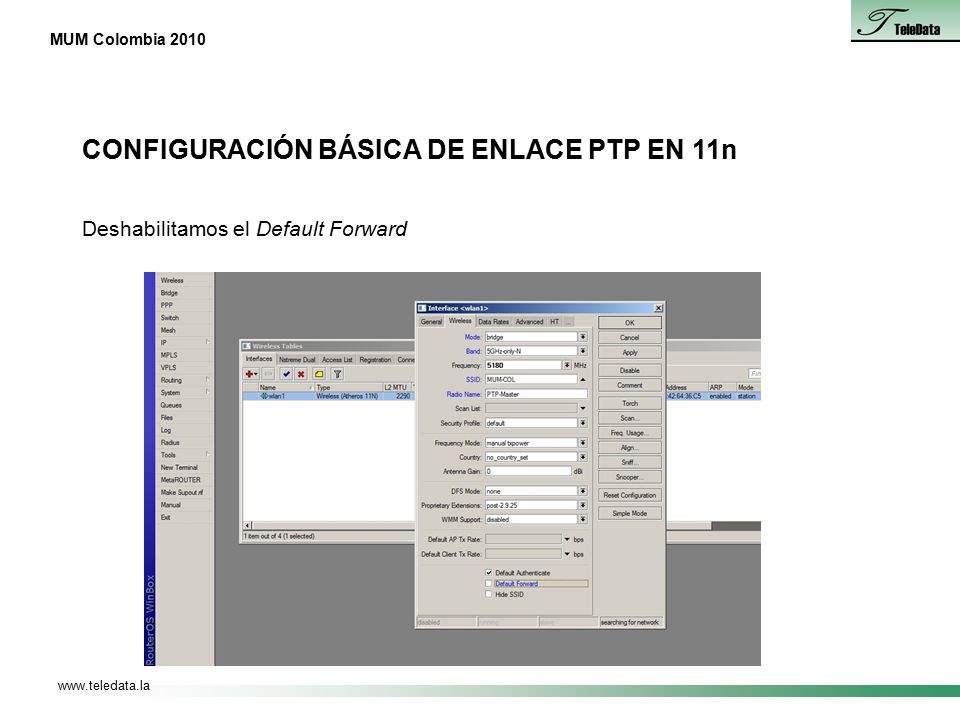Image resolution: width=960 pixels, height=720 pixels.
Task: Click the Name column header in Wireless Tables
Action: (x=286, y=388)
